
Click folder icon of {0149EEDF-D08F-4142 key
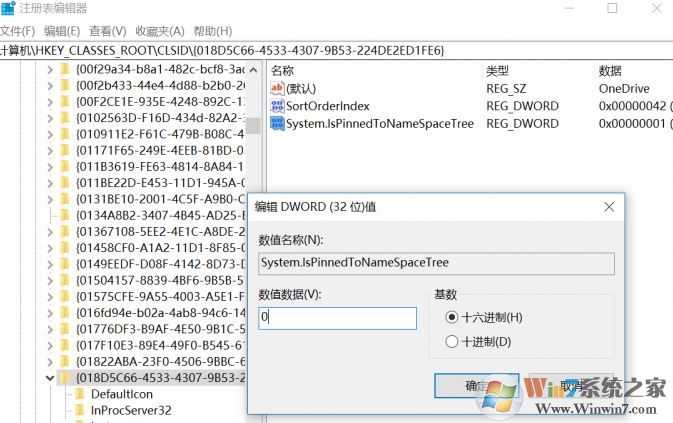(x=65, y=264)
